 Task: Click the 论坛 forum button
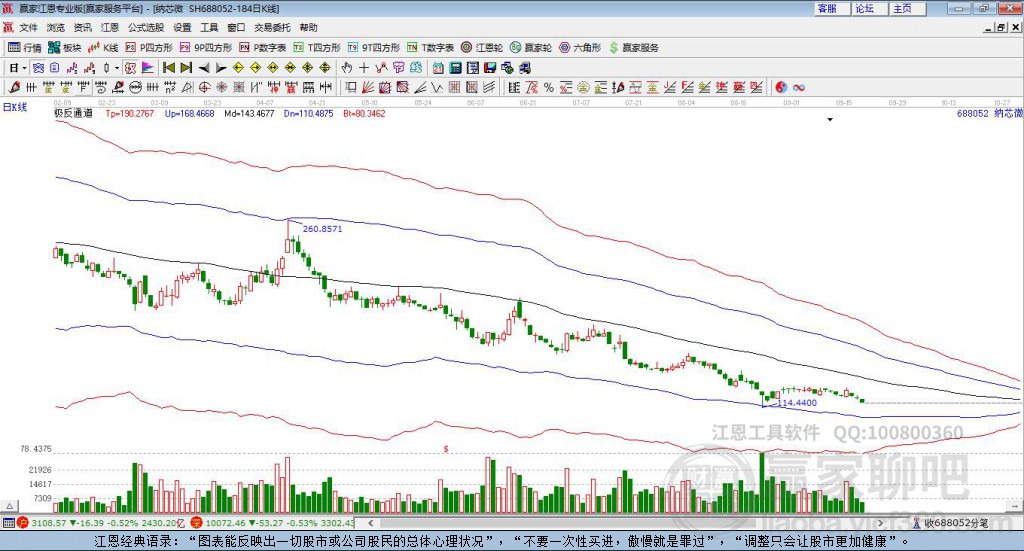[869, 8]
